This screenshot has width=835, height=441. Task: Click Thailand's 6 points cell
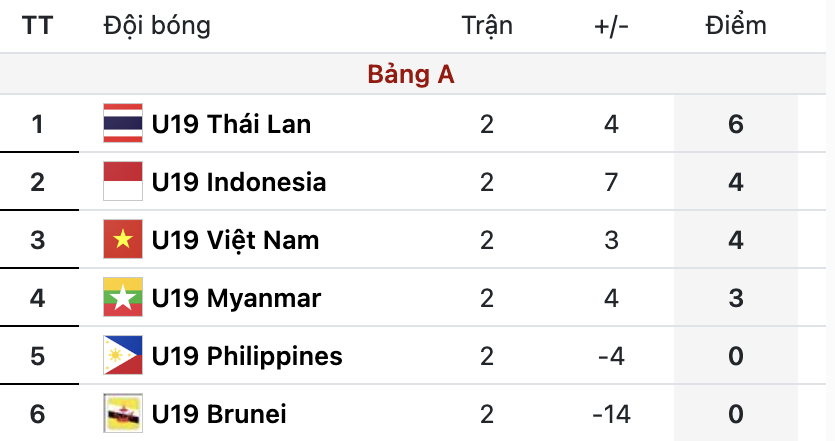click(x=735, y=124)
